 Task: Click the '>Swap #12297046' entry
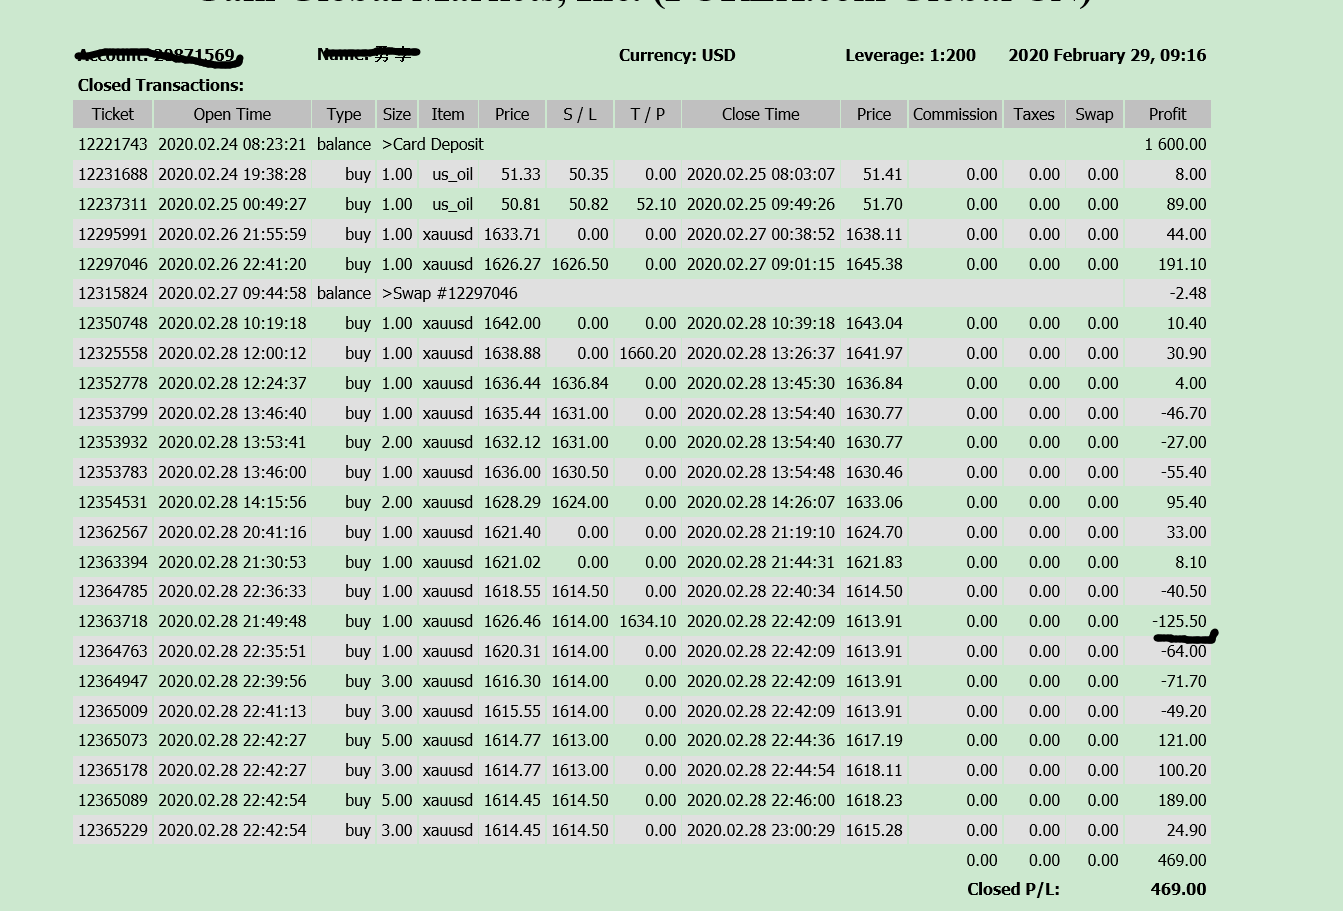(x=450, y=294)
